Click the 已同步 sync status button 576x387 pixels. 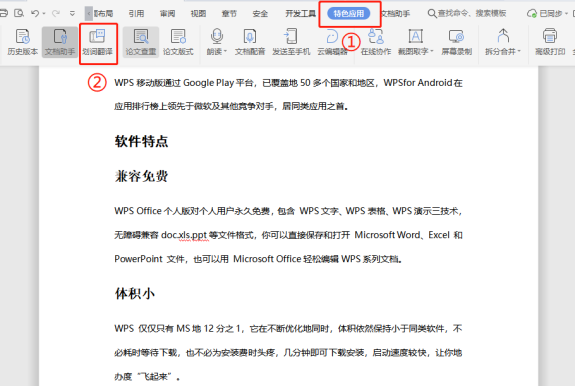pos(547,14)
